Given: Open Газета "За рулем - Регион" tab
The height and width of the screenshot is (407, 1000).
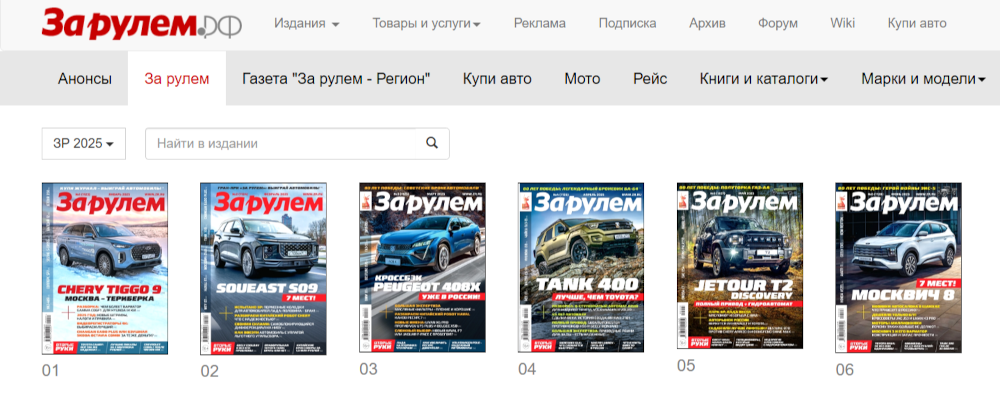Looking at the screenshot, I should [x=336, y=79].
